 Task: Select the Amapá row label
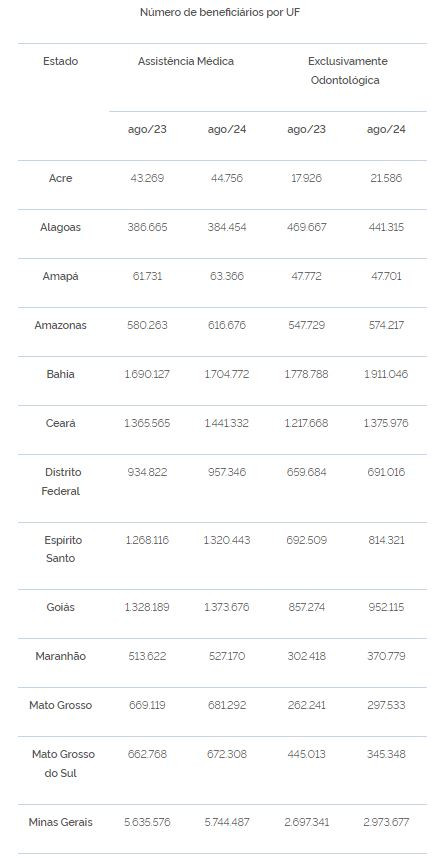coord(61,276)
